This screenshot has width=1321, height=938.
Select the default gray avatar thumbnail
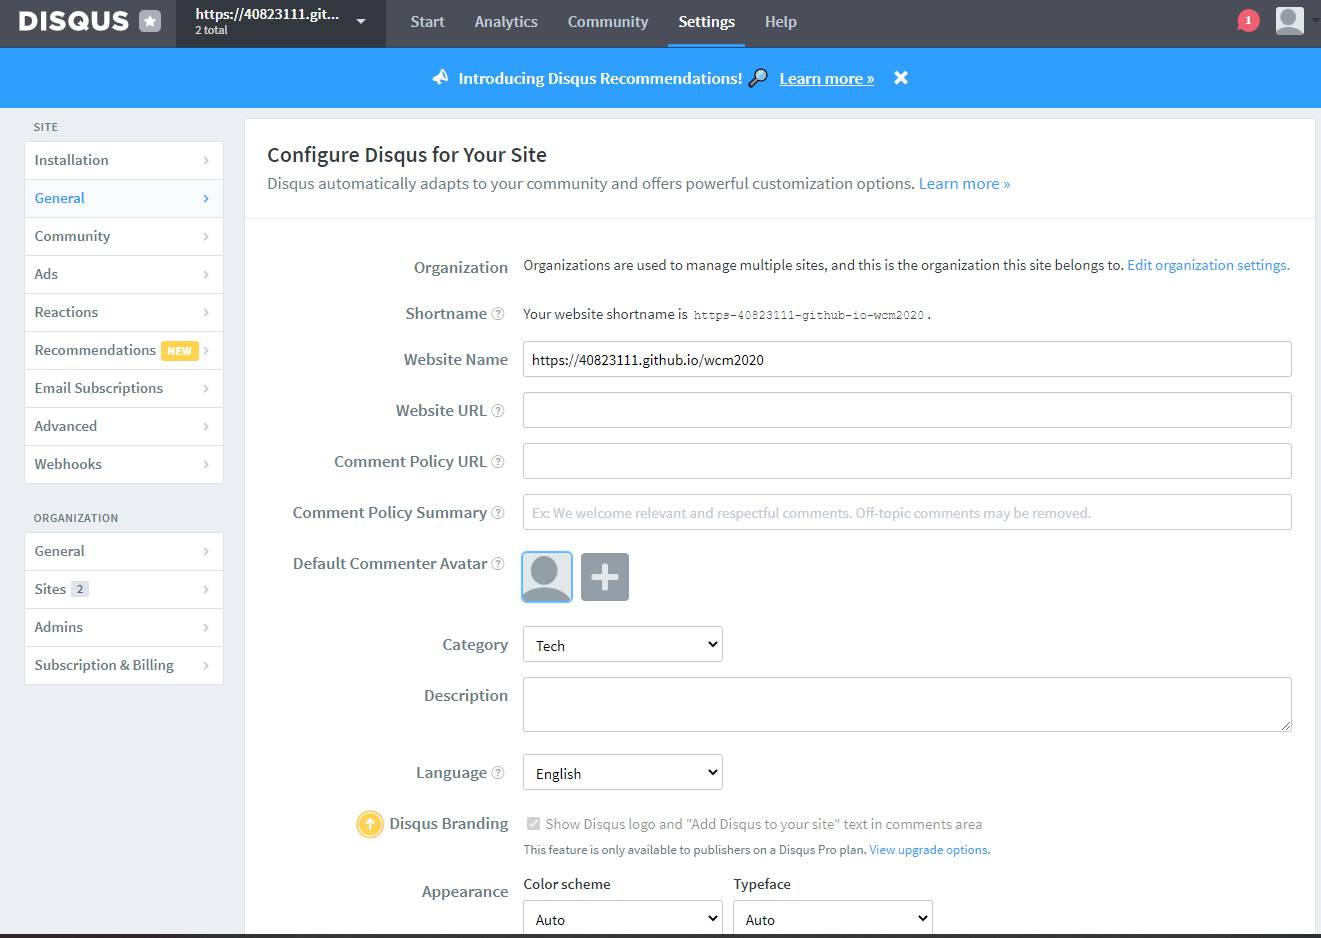coord(547,577)
